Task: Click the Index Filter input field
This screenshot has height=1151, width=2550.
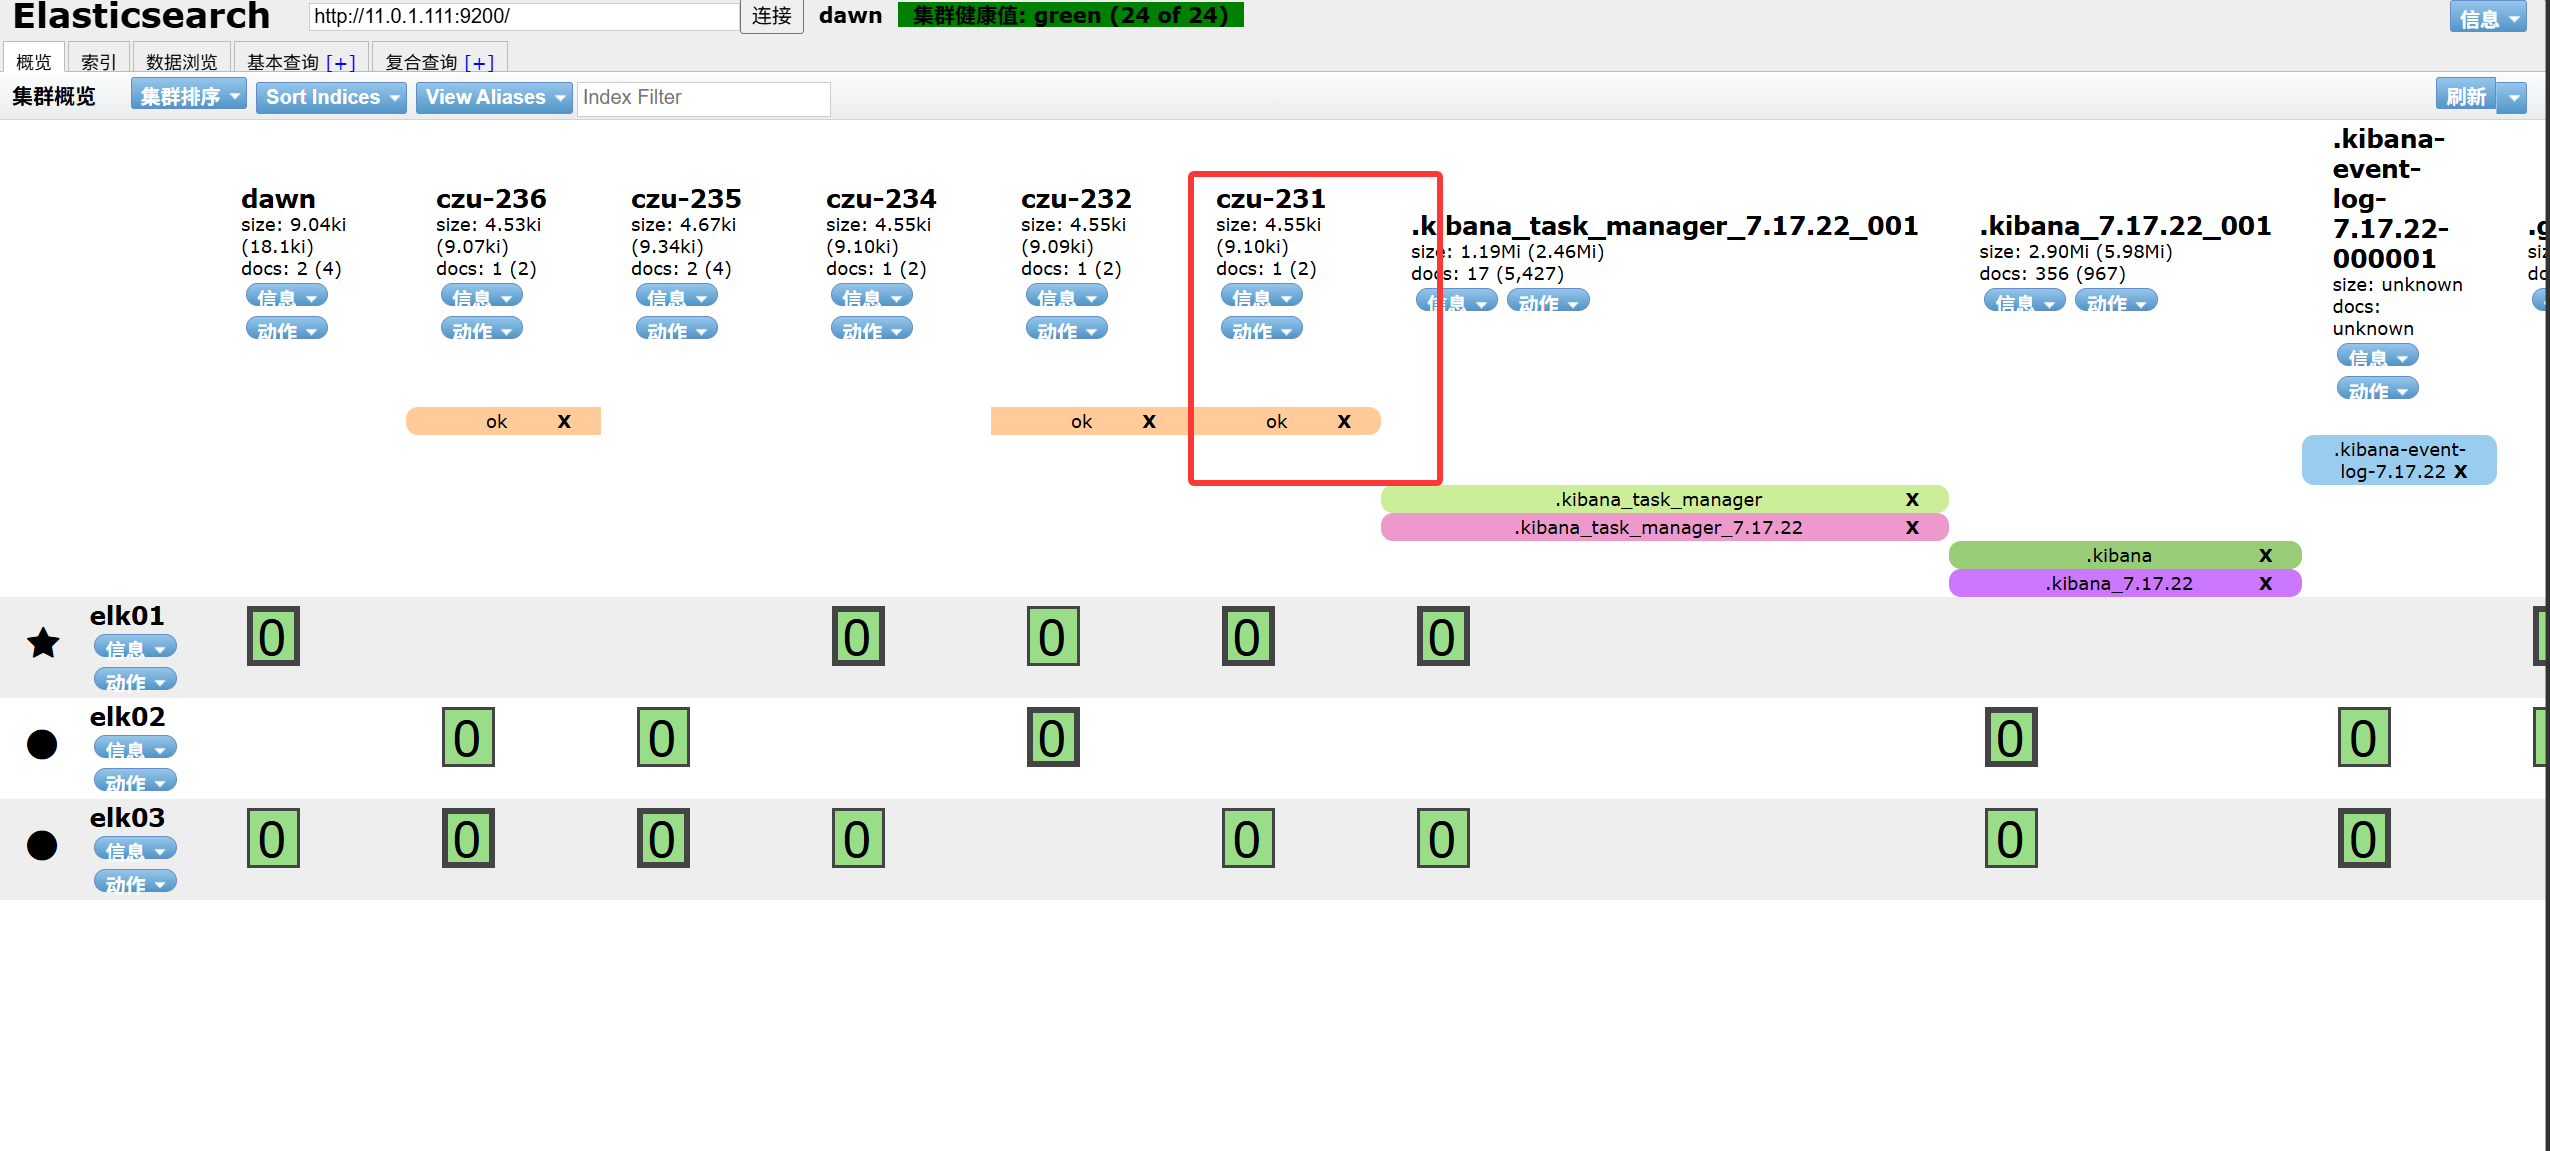Action: click(703, 98)
